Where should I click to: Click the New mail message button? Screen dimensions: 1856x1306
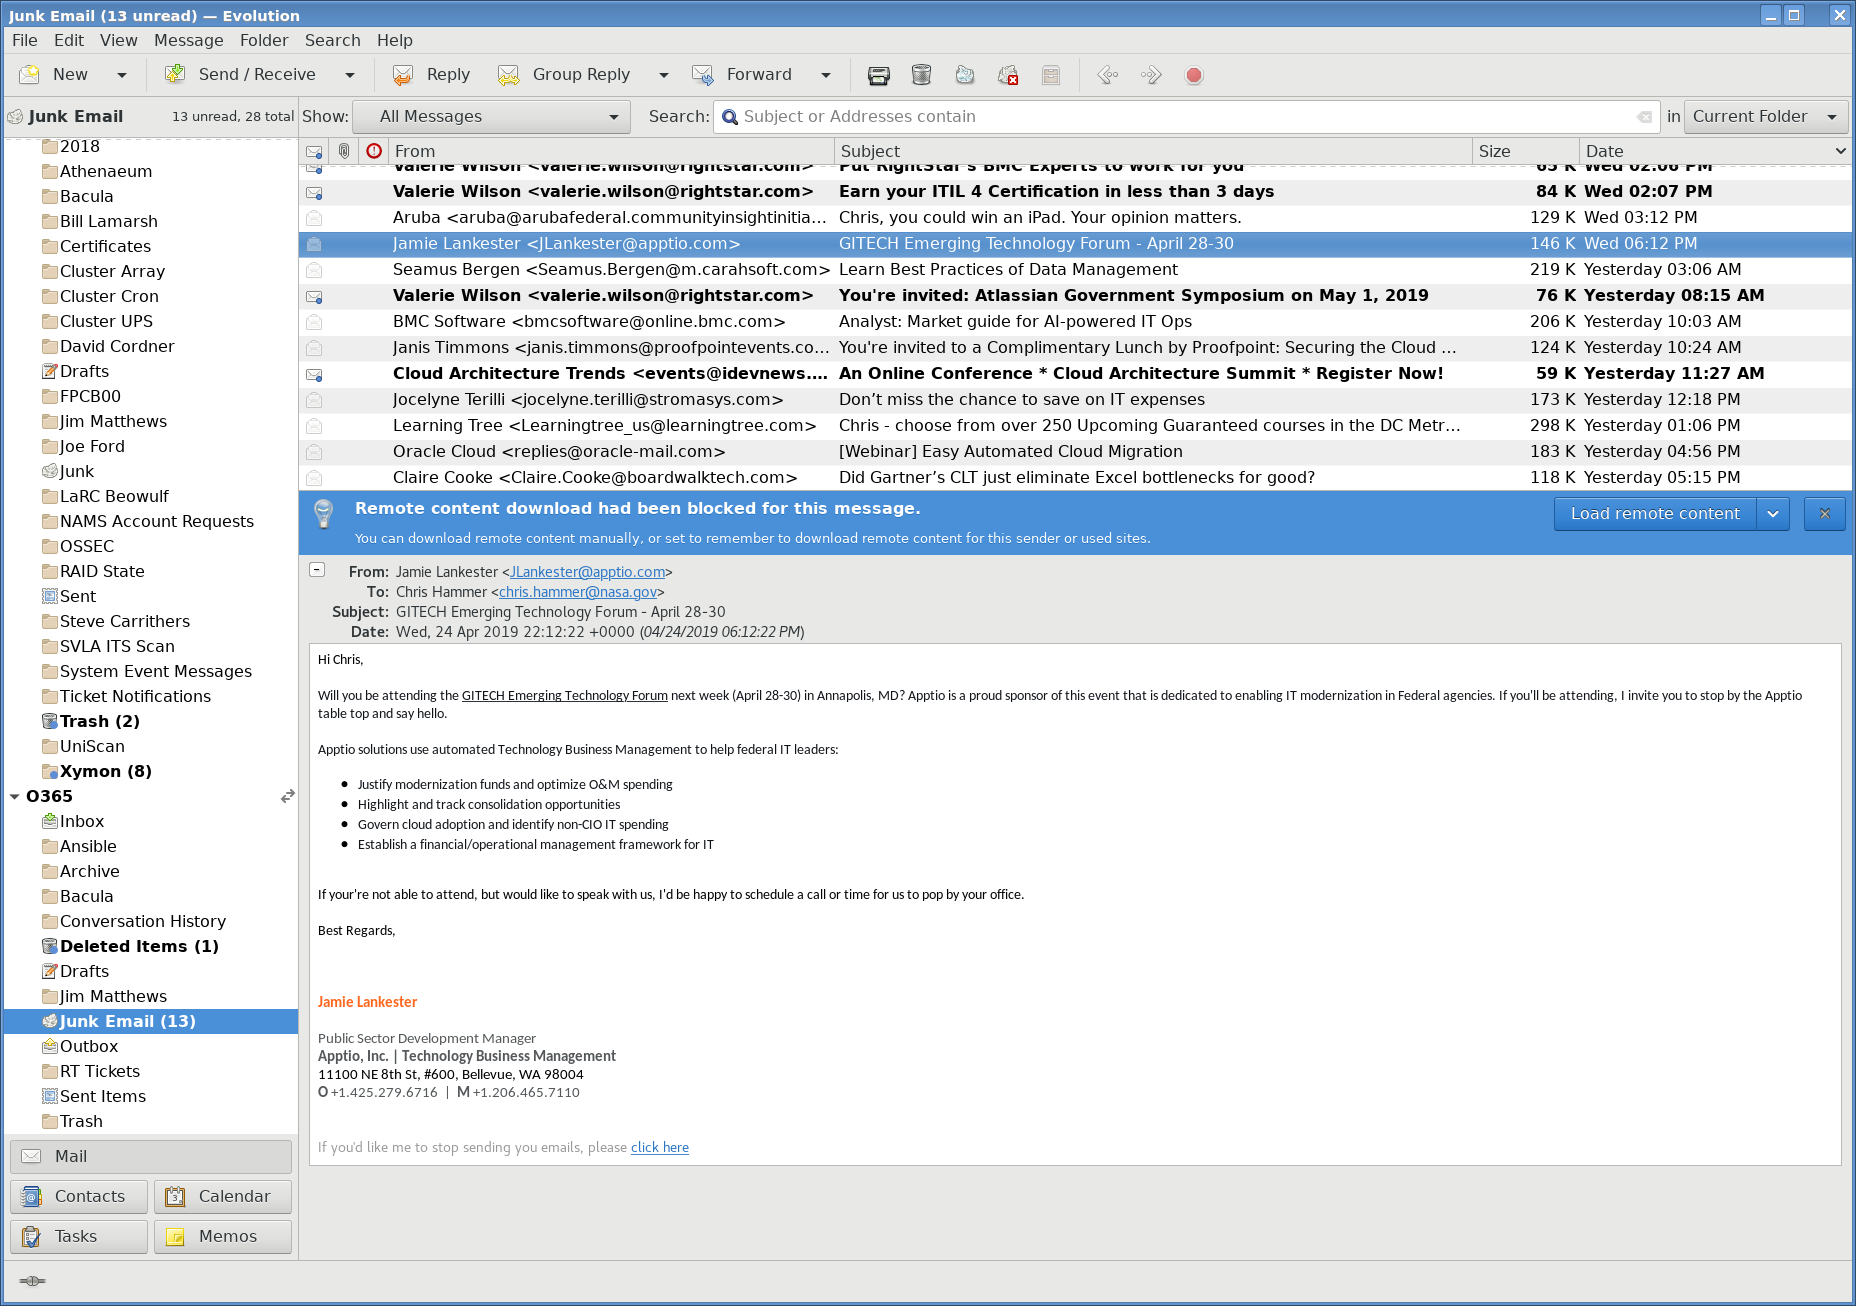[57, 75]
